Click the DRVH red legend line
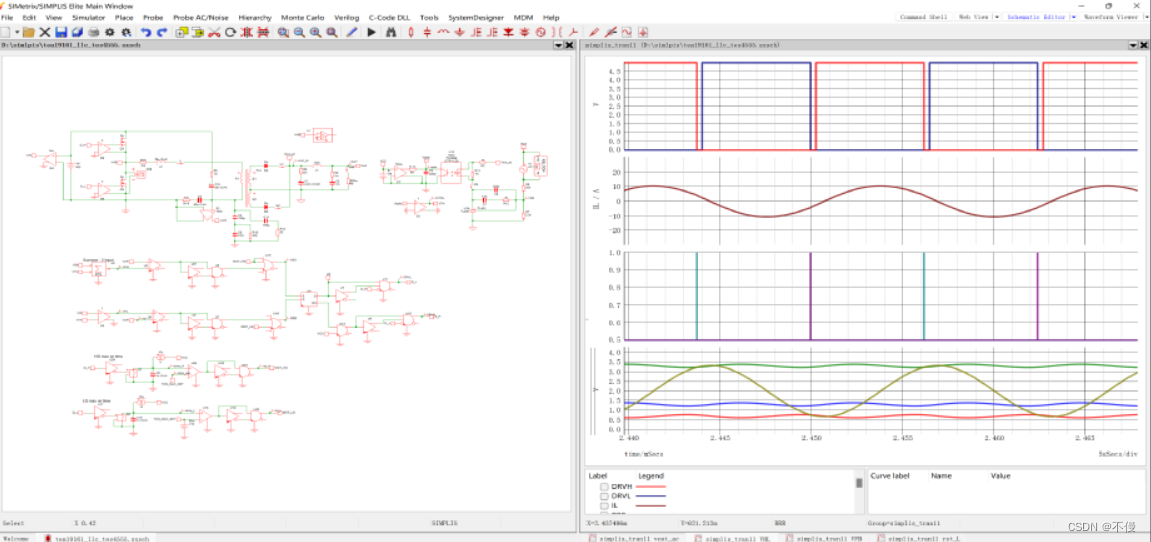Screen dimensions: 1151x542 [x=650, y=486]
